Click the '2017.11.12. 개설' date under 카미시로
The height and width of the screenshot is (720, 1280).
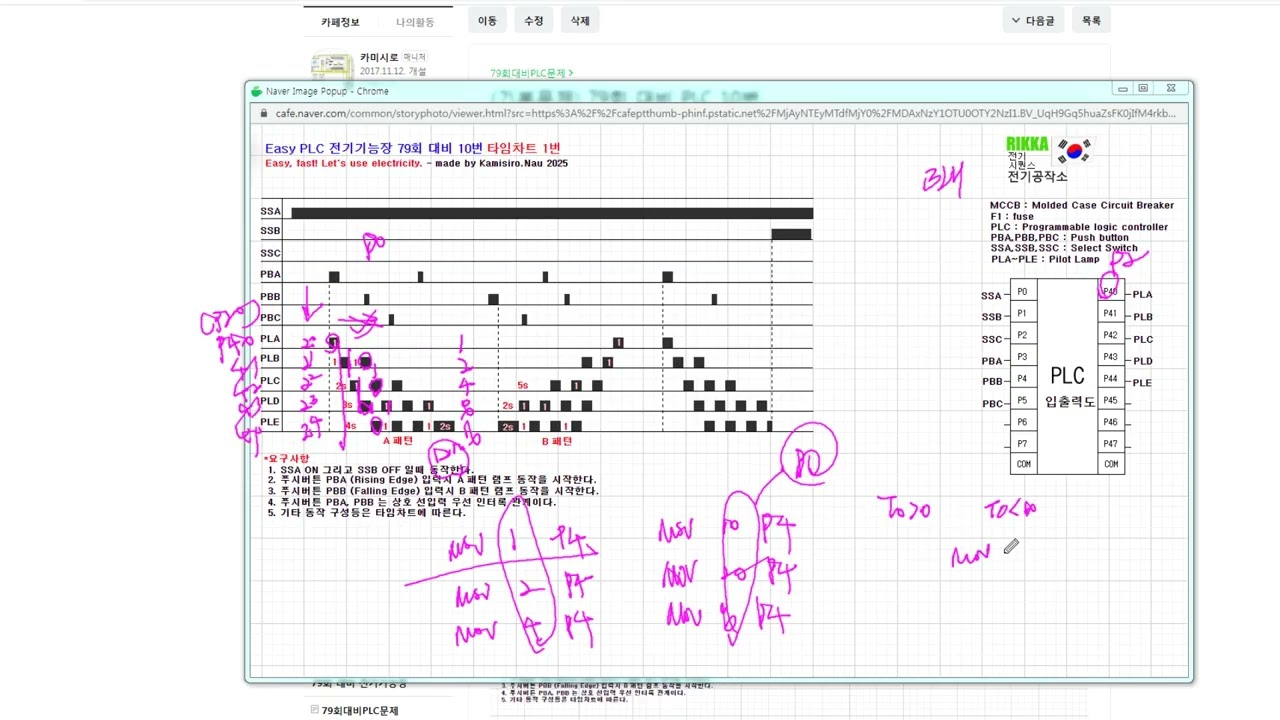click(393, 71)
